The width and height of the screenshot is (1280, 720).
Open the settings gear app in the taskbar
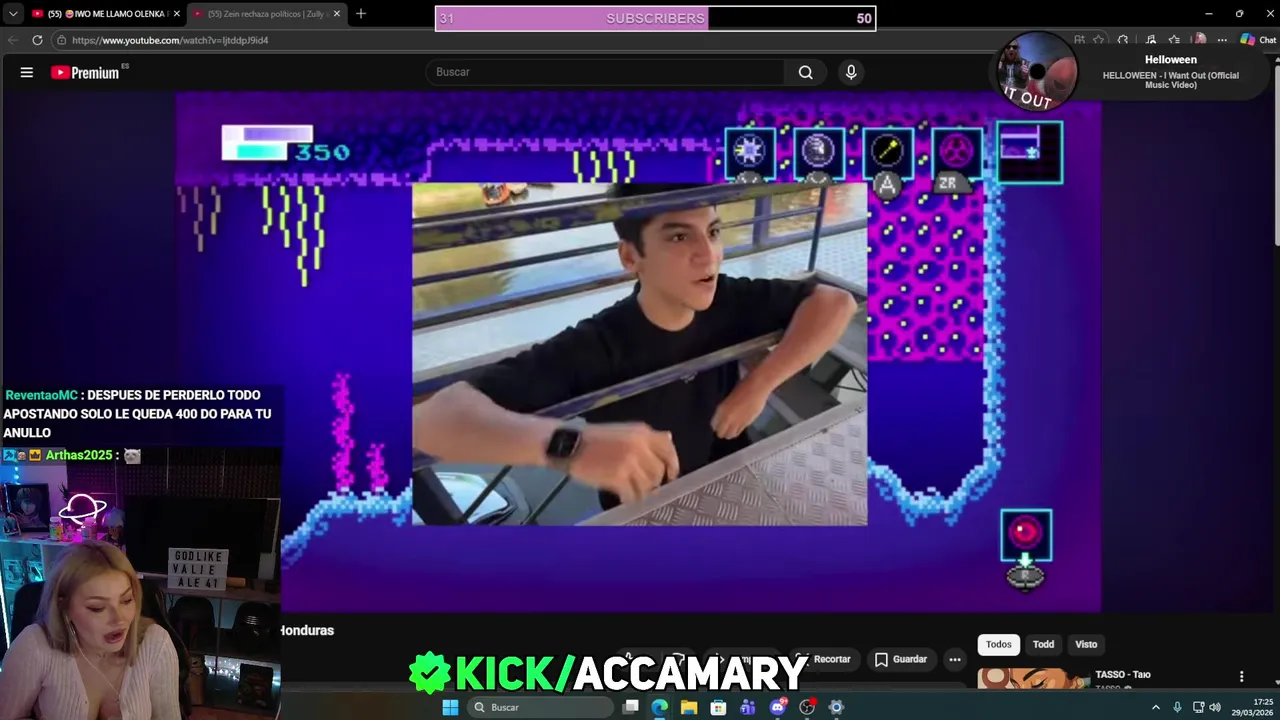pyautogui.click(x=836, y=708)
